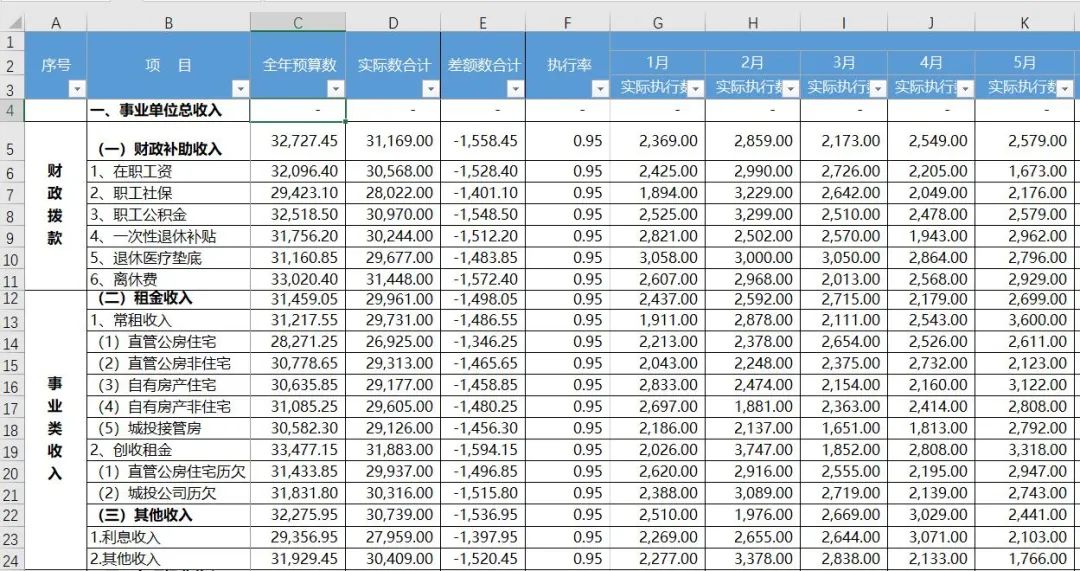The height and width of the screenshot is (571, 1080).
Task: Select column I header
Action: 844,23
